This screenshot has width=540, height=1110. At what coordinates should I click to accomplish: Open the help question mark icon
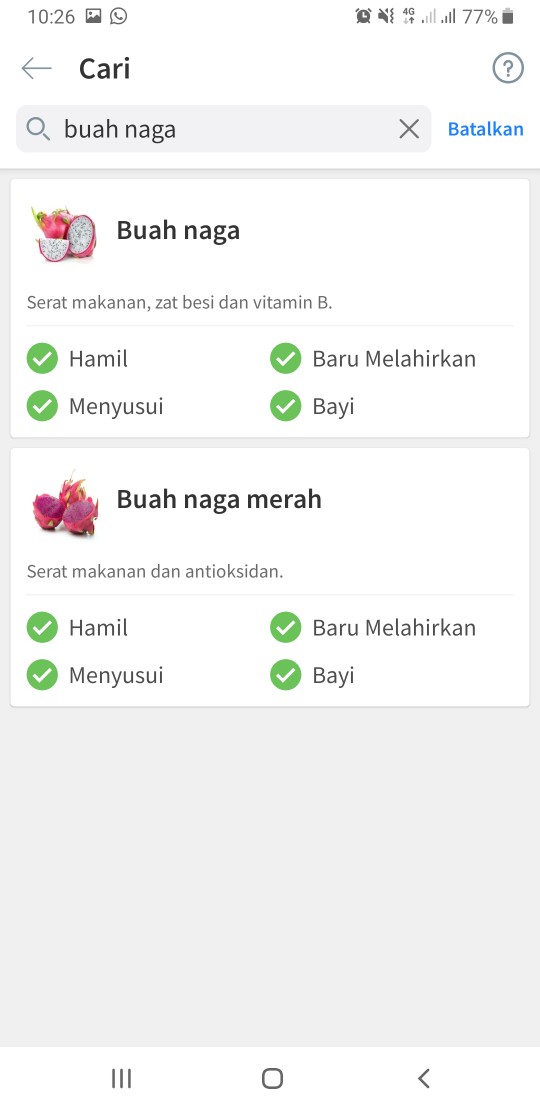pyautogui.click(x=507, y=69)
